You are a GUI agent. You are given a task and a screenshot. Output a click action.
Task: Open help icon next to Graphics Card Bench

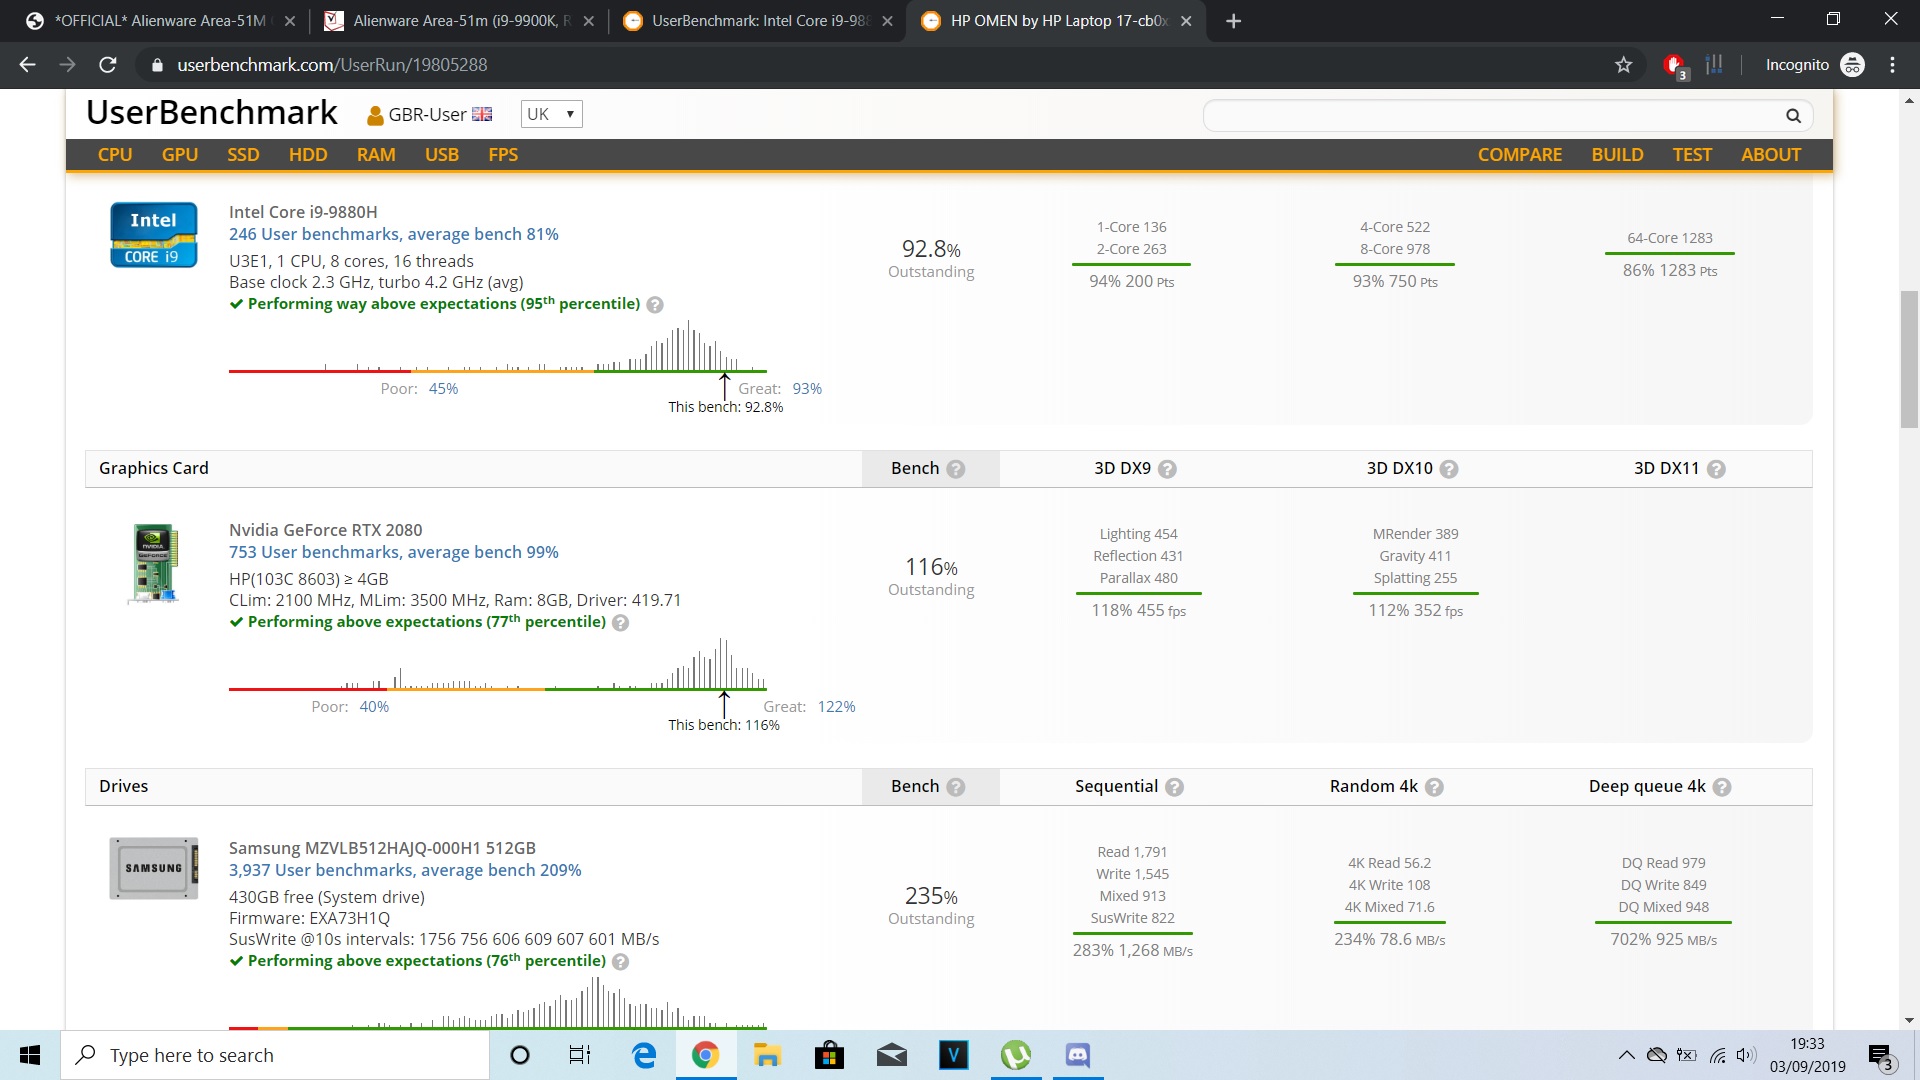[956, 469]
